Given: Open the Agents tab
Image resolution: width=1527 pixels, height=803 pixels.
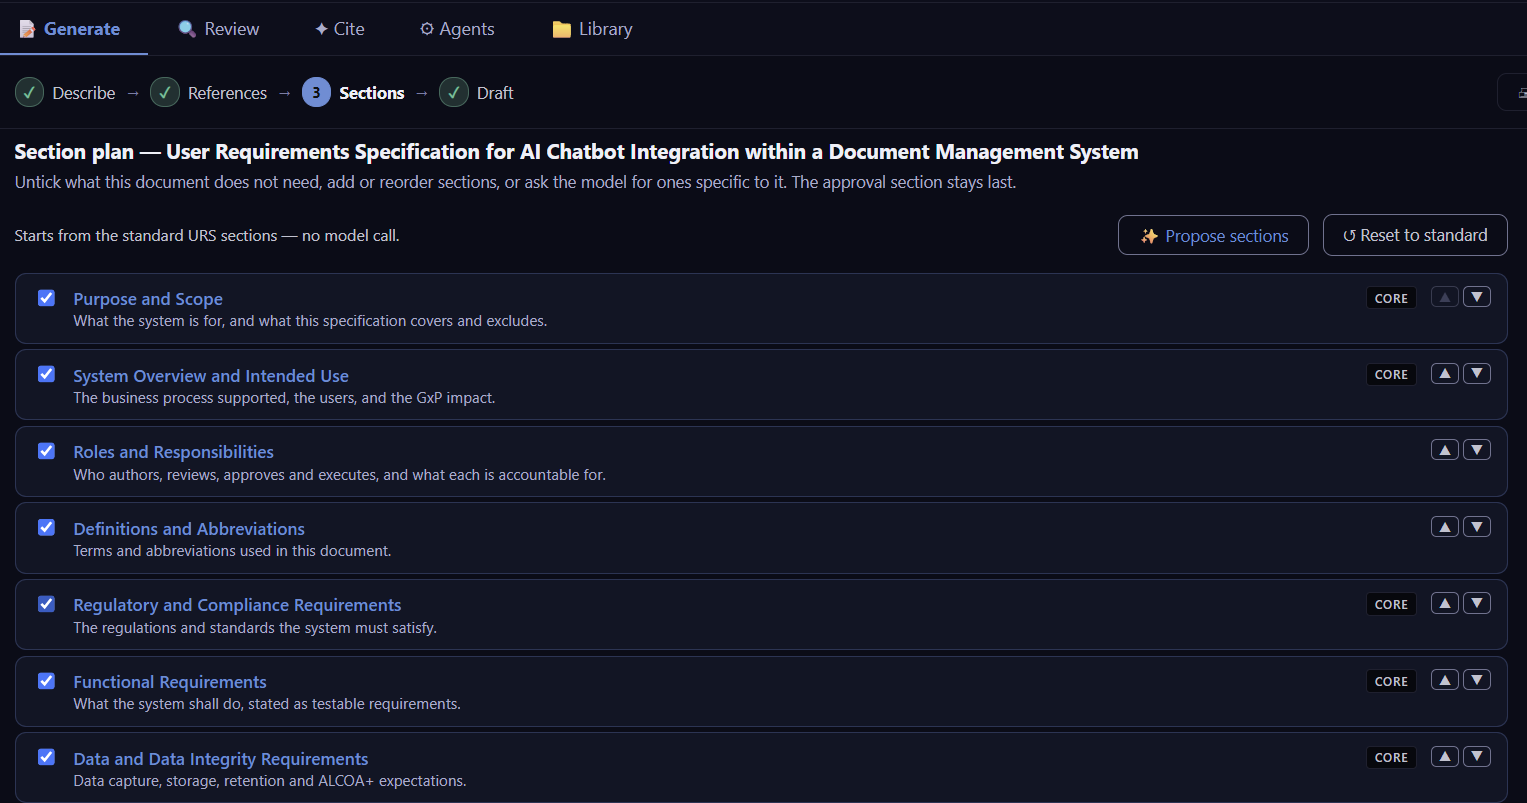Looking at the screenshot, I should point(457,29).
